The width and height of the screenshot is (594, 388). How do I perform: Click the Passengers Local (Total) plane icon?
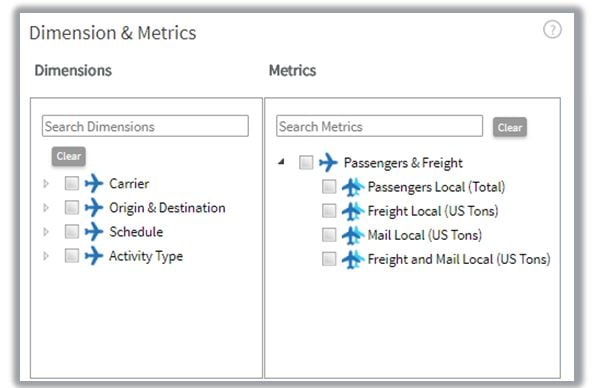353,187
